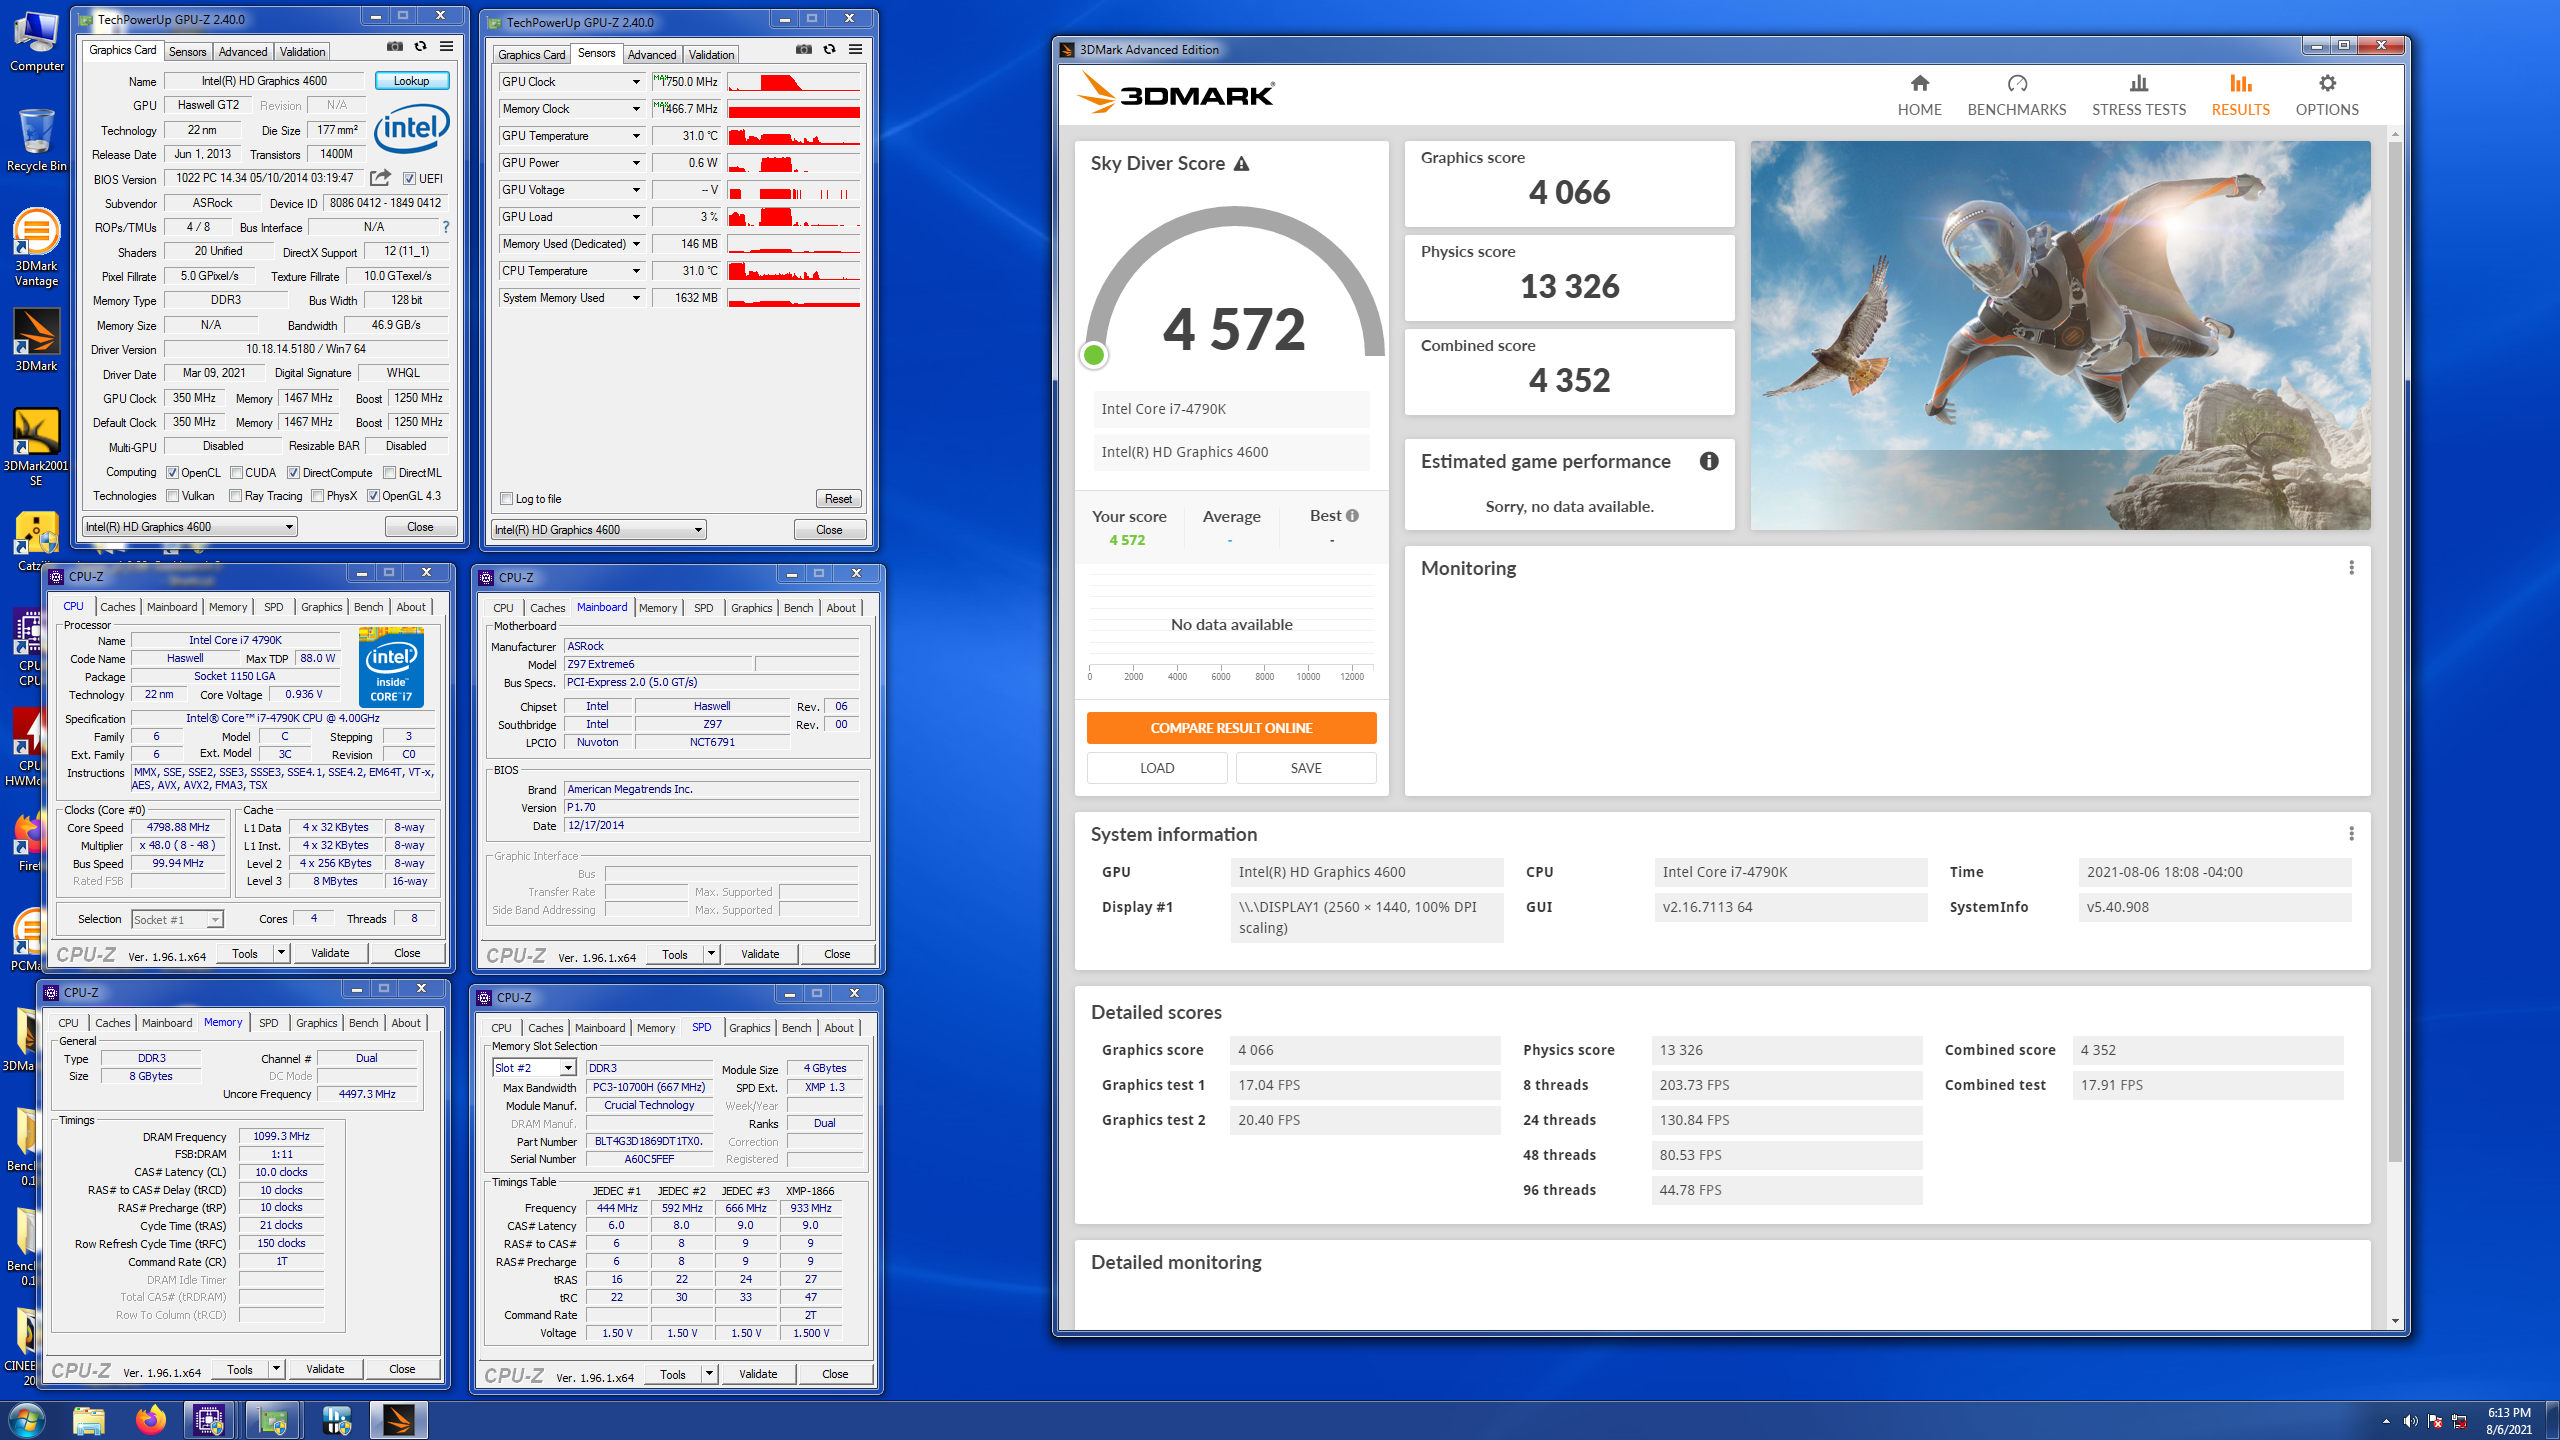Expand the GPU Temperature sensor dropdown
The height and width of the screenshot is (1440, 2560).
635,136
